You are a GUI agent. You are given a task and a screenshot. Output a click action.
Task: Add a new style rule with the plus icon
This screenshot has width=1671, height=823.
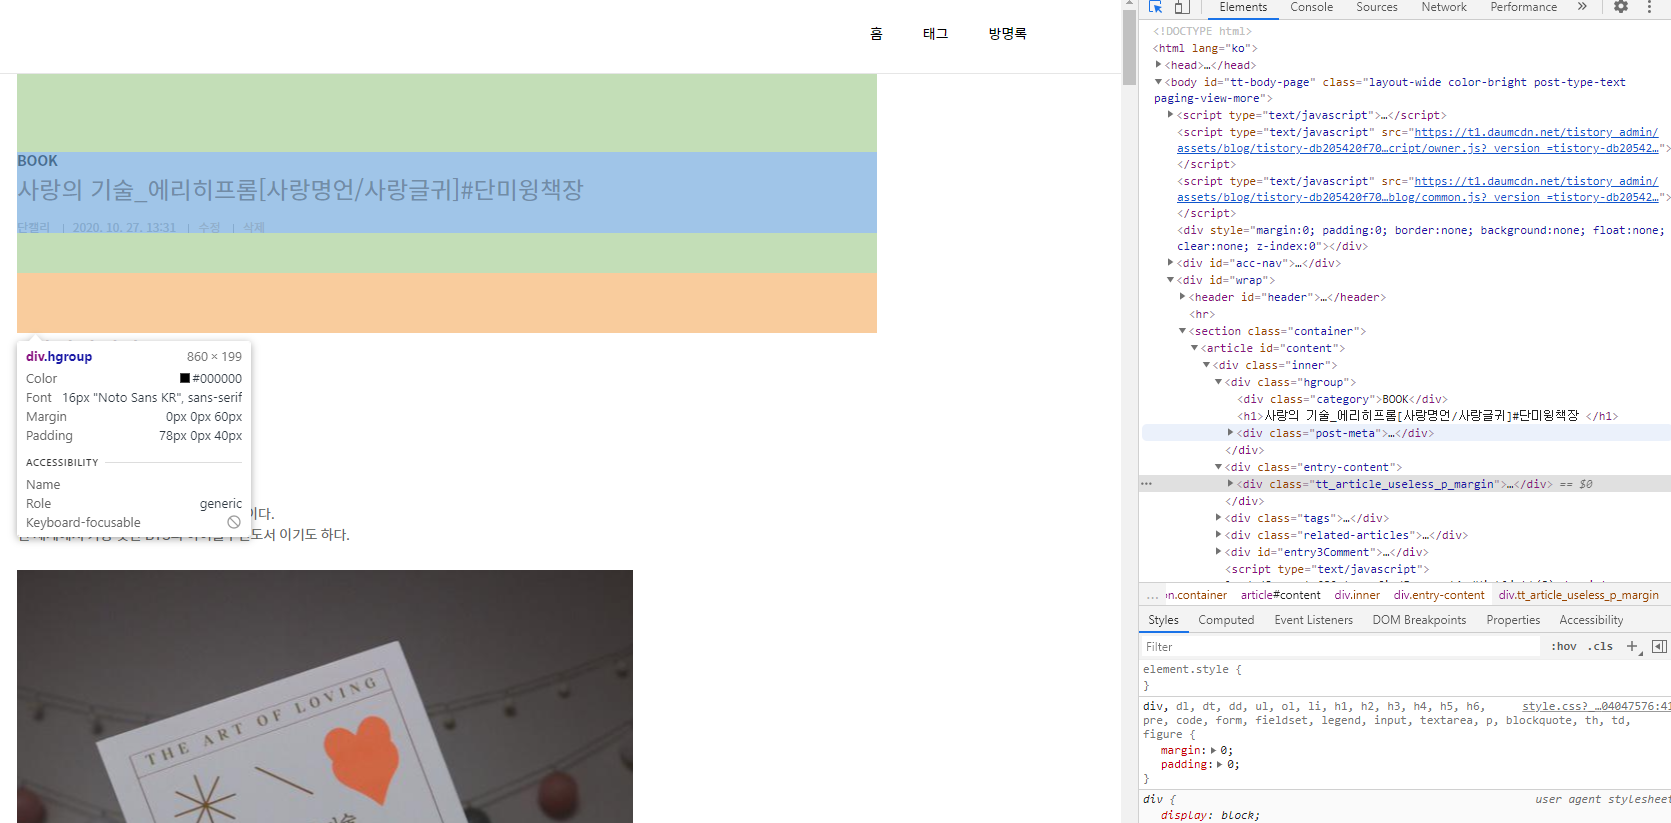click(1632, 646)
